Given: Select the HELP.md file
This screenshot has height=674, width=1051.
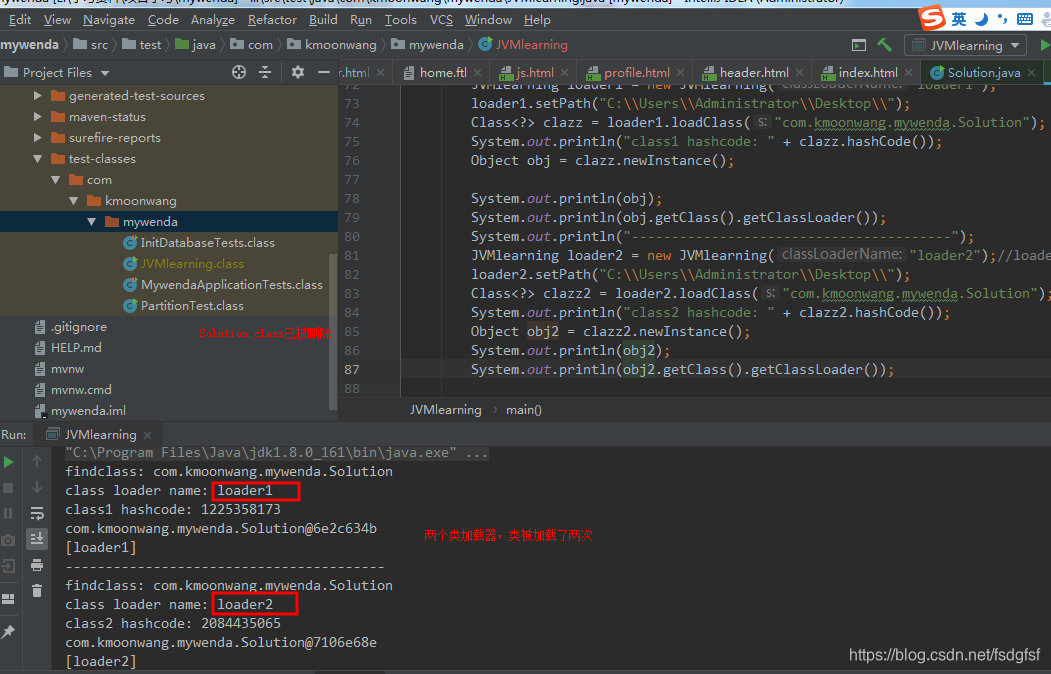Looking at the screenshot, I should point(68,348).
